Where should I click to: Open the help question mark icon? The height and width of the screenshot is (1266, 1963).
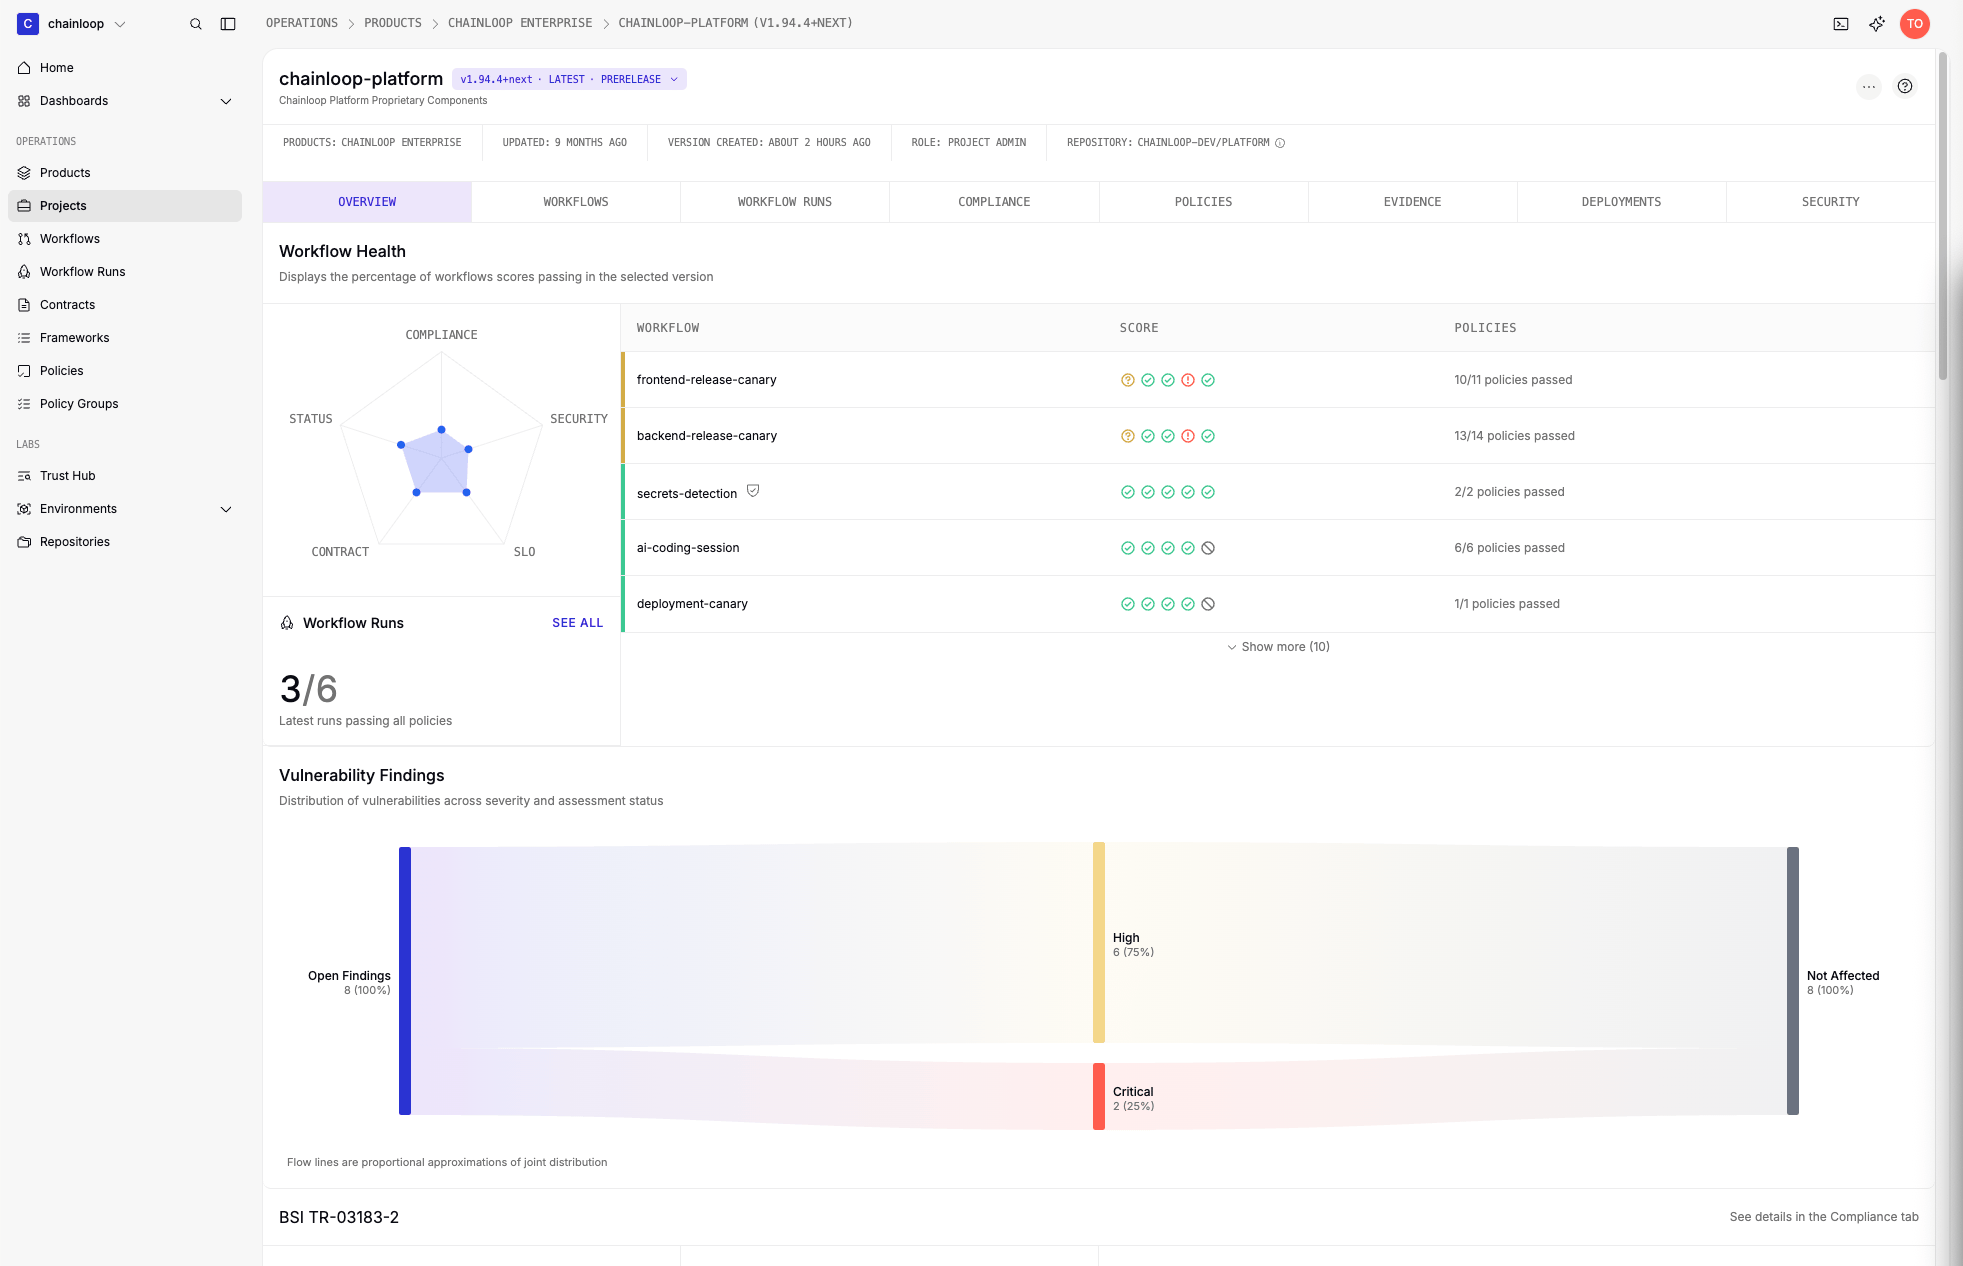click(x=1905, y=87)
